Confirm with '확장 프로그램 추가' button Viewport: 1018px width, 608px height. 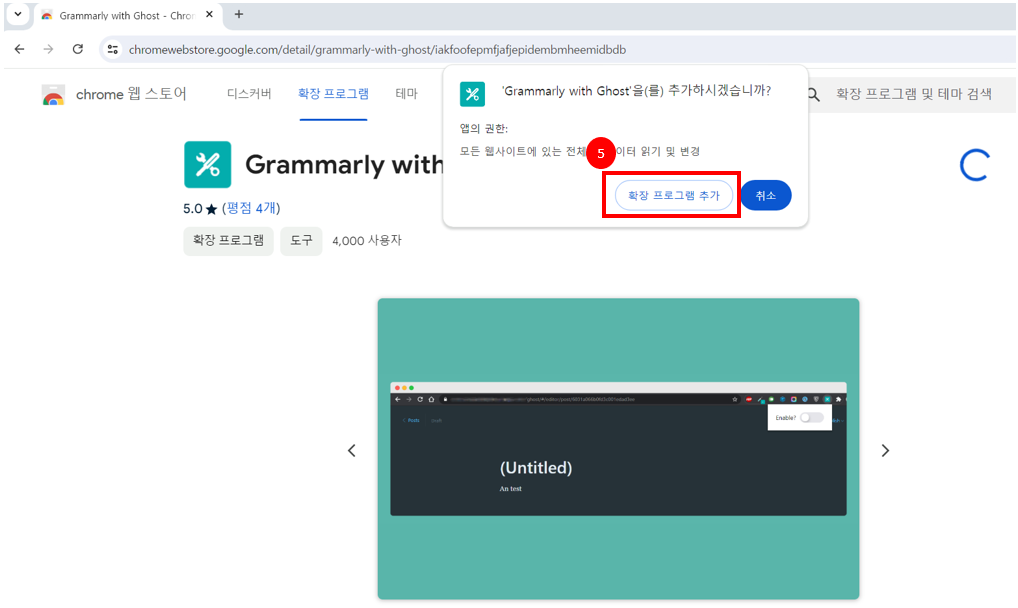673,195
